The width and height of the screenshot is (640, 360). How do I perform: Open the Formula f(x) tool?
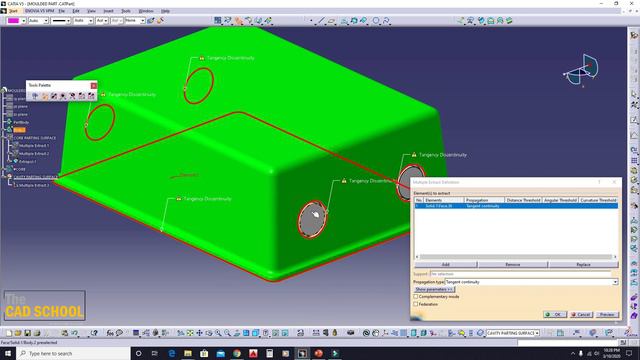tap(110, 333)
